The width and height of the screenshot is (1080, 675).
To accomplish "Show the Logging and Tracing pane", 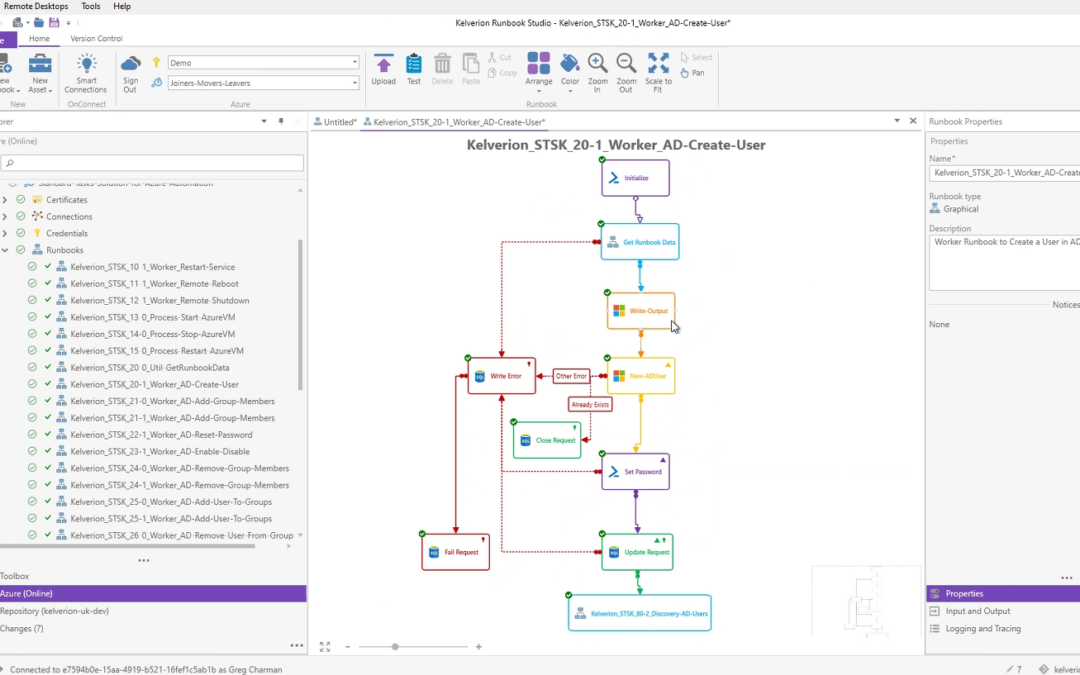I will (1003, 628).
